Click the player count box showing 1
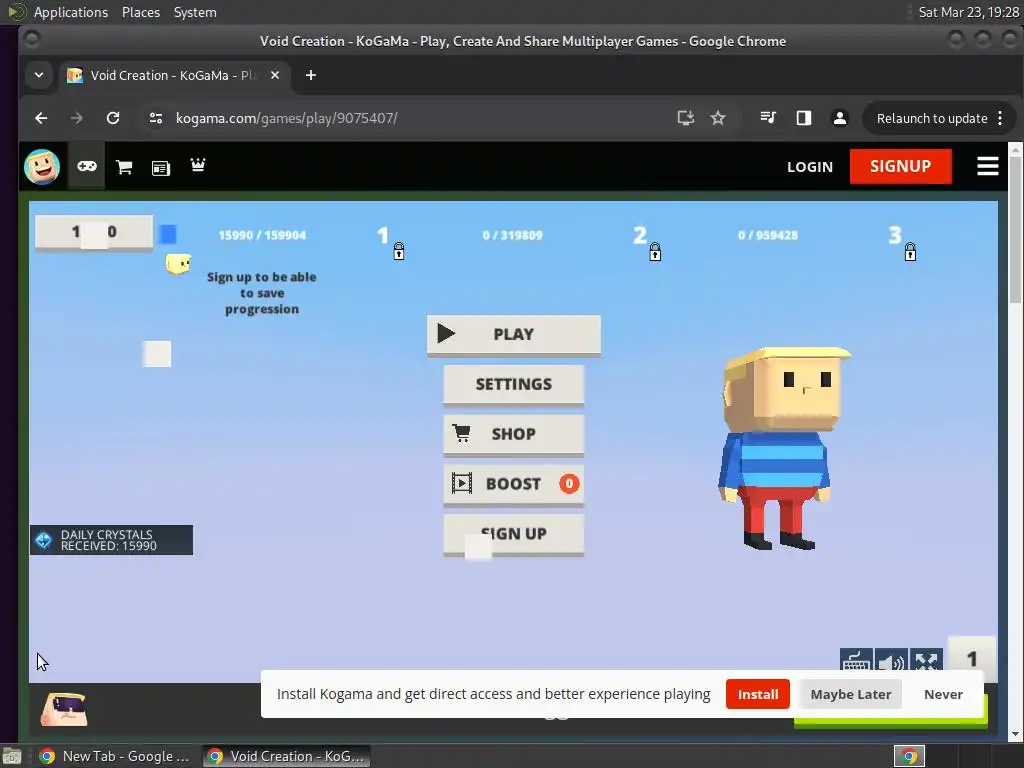 coord(972,659)
